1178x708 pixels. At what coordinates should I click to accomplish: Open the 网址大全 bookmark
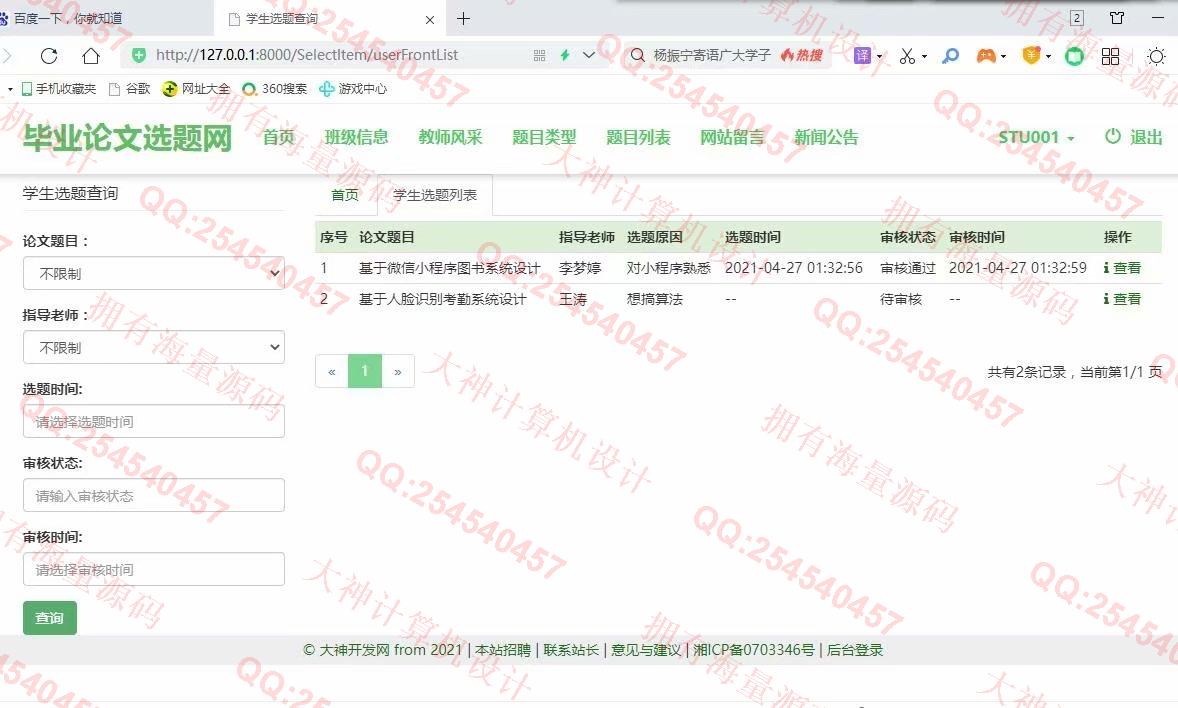point(196,89)
